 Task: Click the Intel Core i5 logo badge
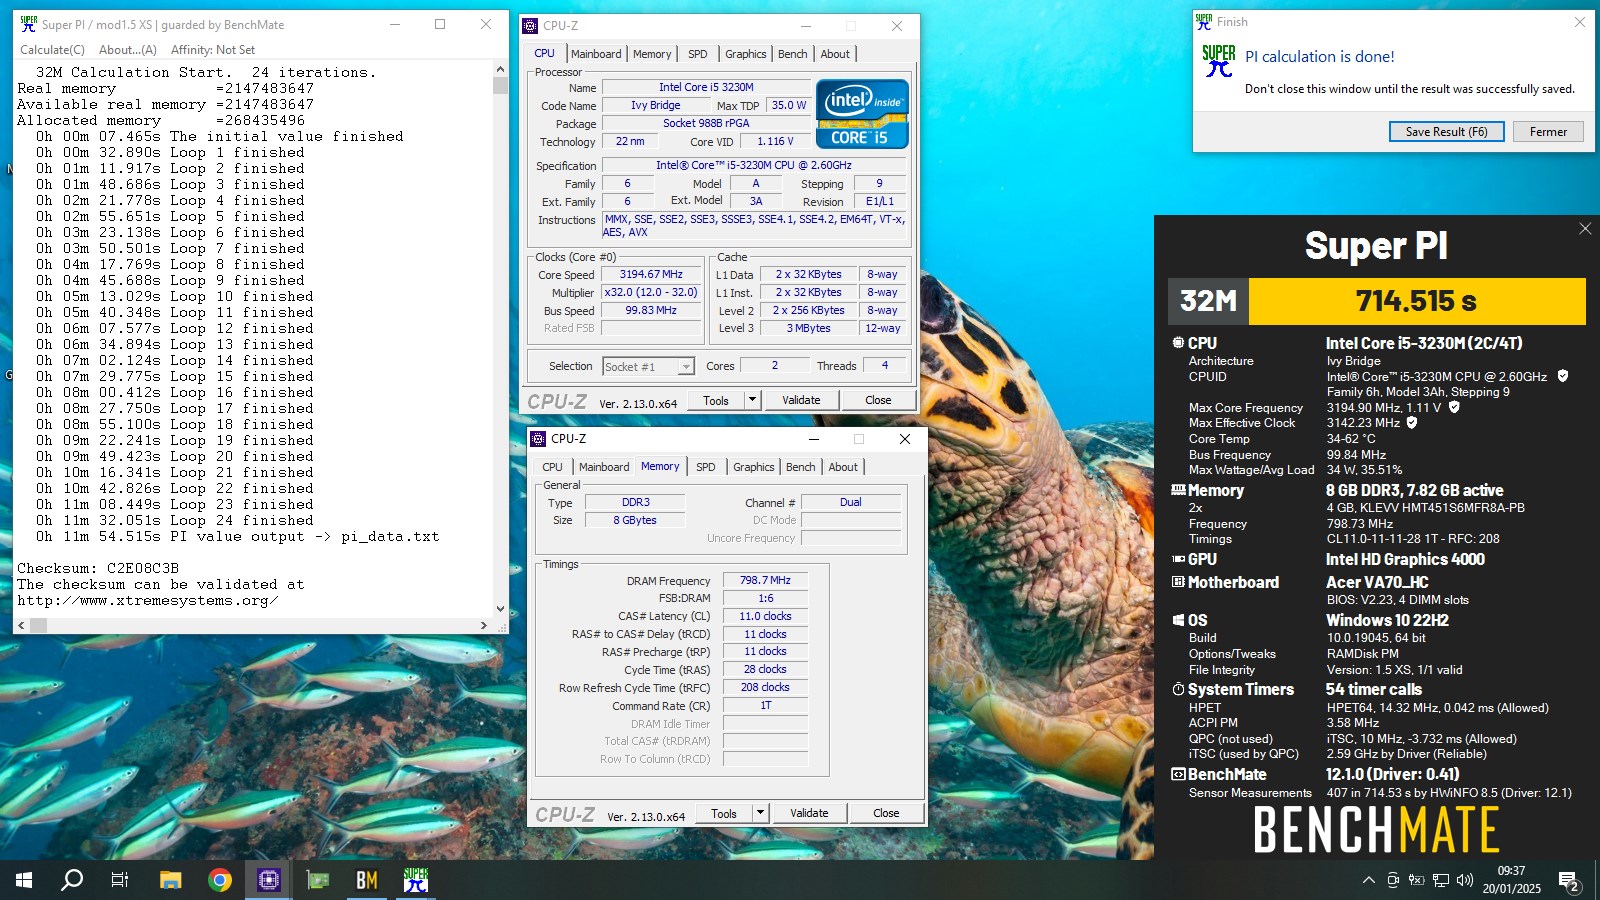click(x=862, y=113)
